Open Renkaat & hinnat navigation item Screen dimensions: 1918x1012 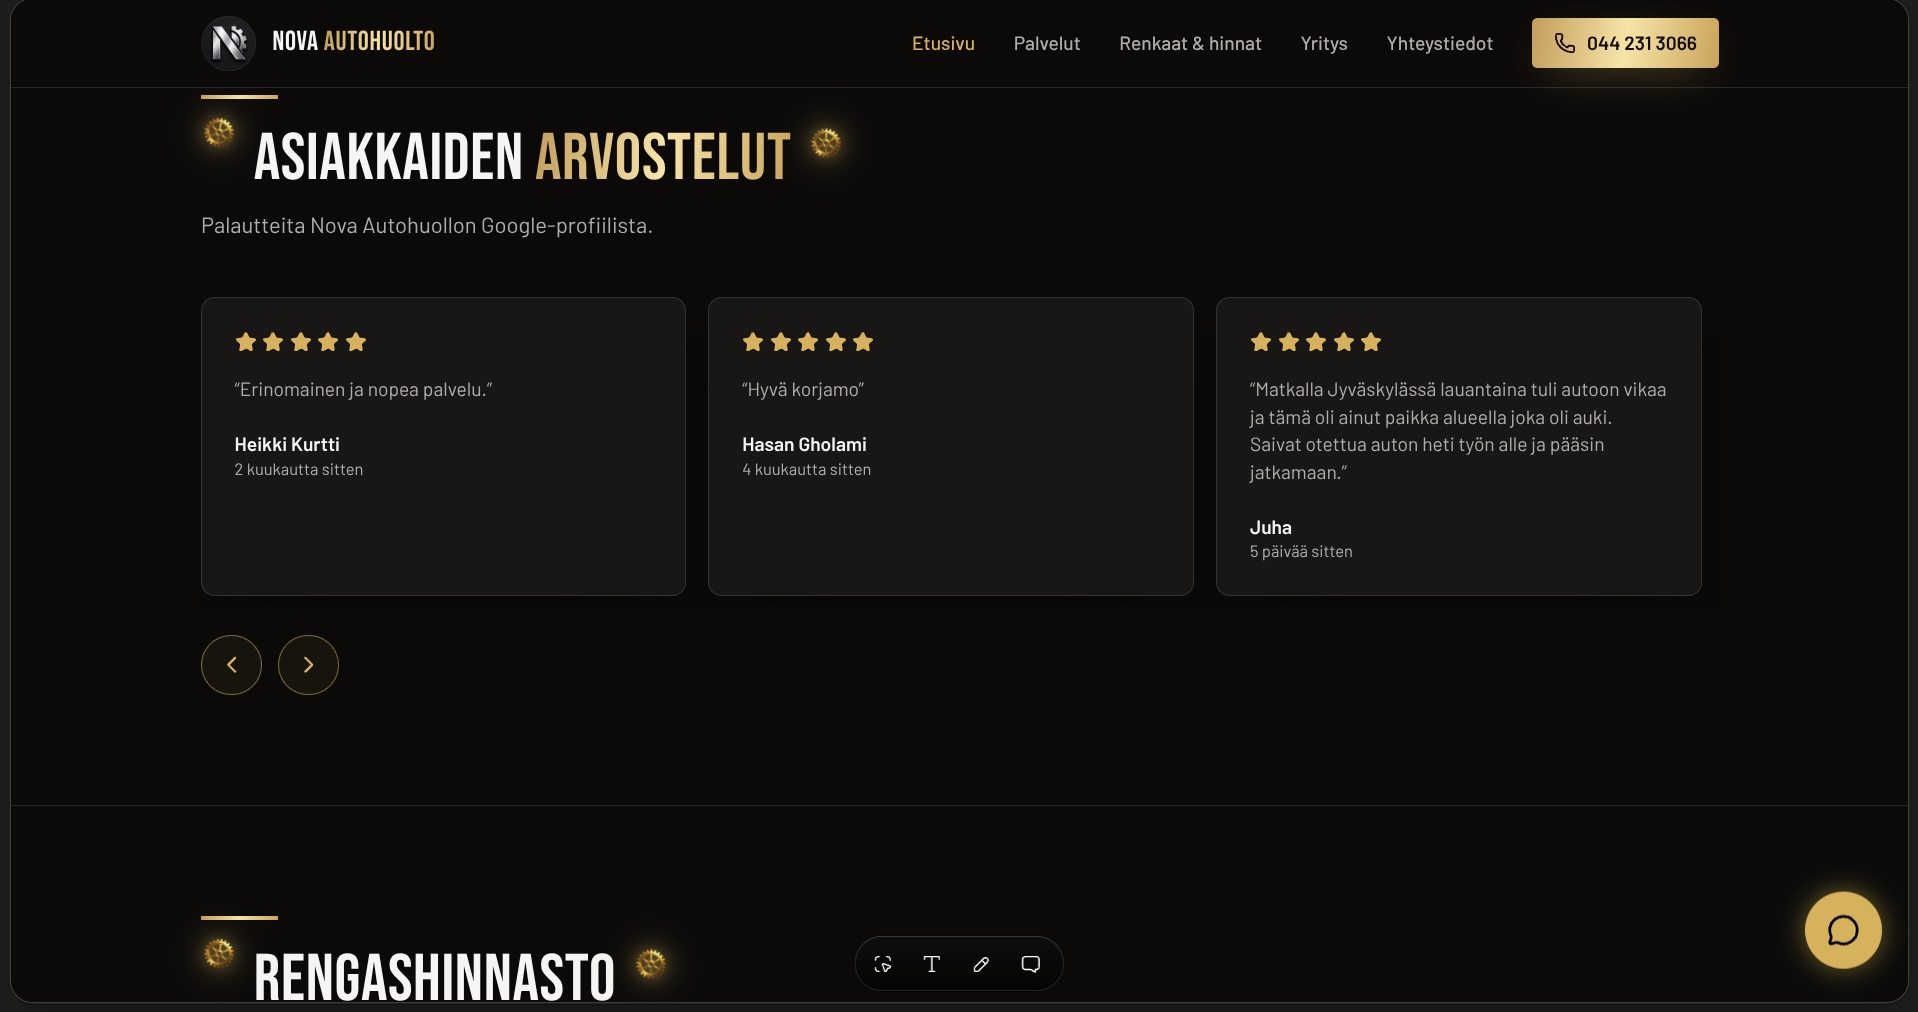(x=1190, y=43)
